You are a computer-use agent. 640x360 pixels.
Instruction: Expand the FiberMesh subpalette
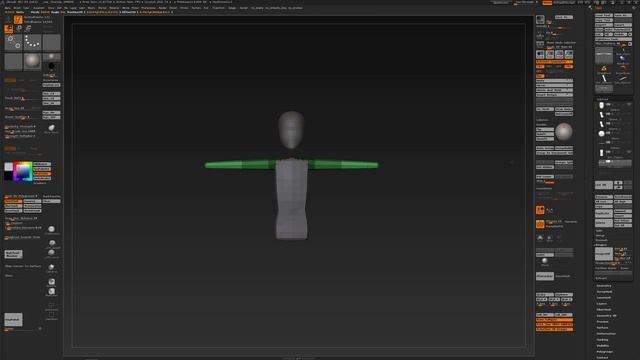(x=604, y=310)
